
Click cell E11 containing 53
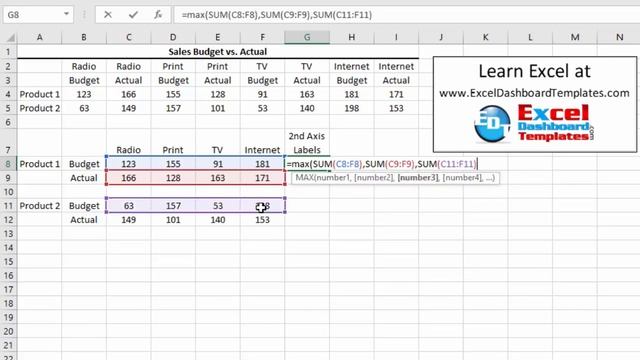coord(218,206)
